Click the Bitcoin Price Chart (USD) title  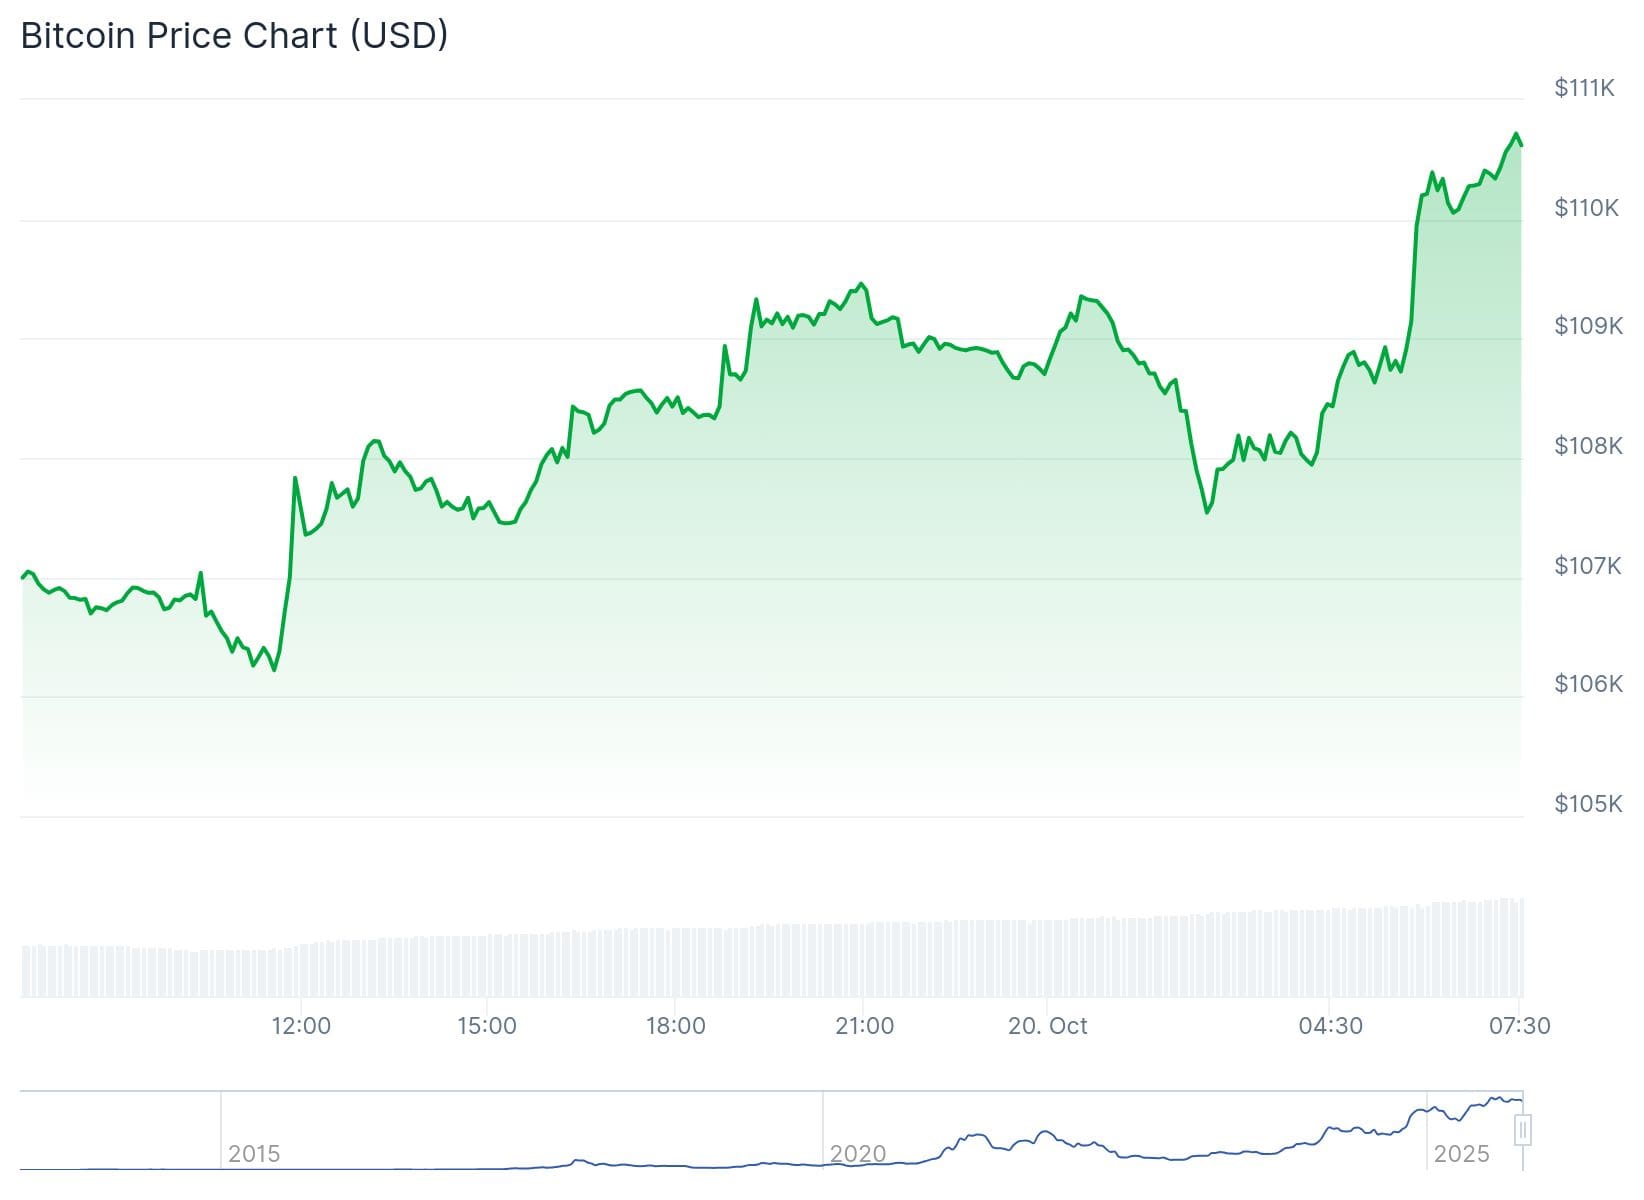point(234,35)
